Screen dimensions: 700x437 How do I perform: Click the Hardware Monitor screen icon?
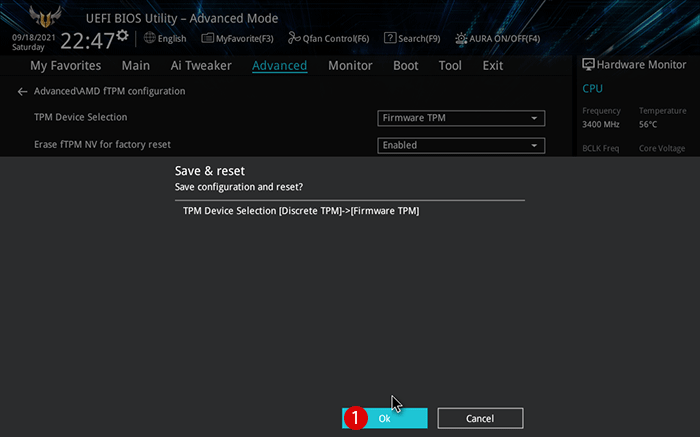coord(588,65)
